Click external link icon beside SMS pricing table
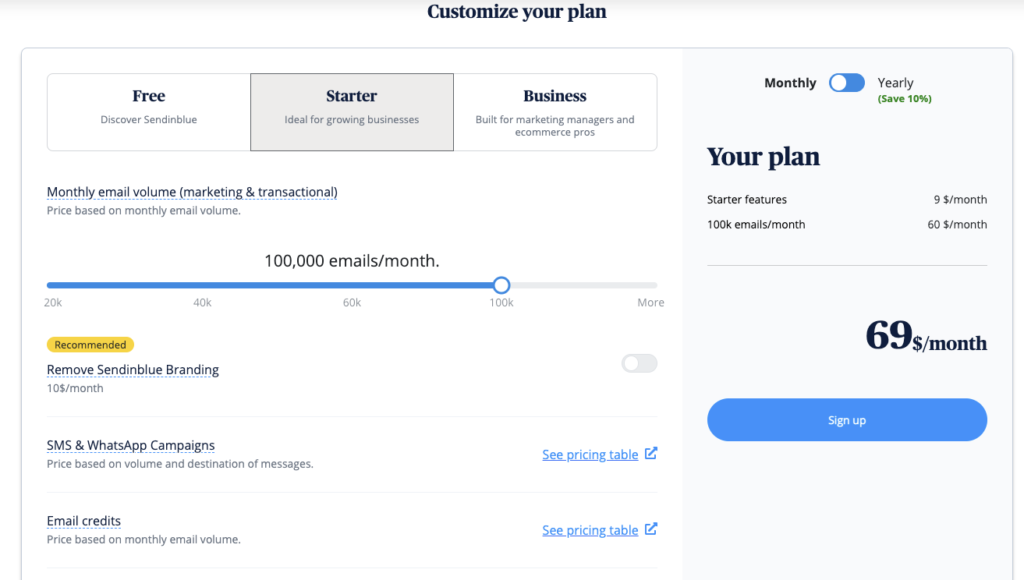Viewport: 1024px width, 580px height. tap(651, 454)
